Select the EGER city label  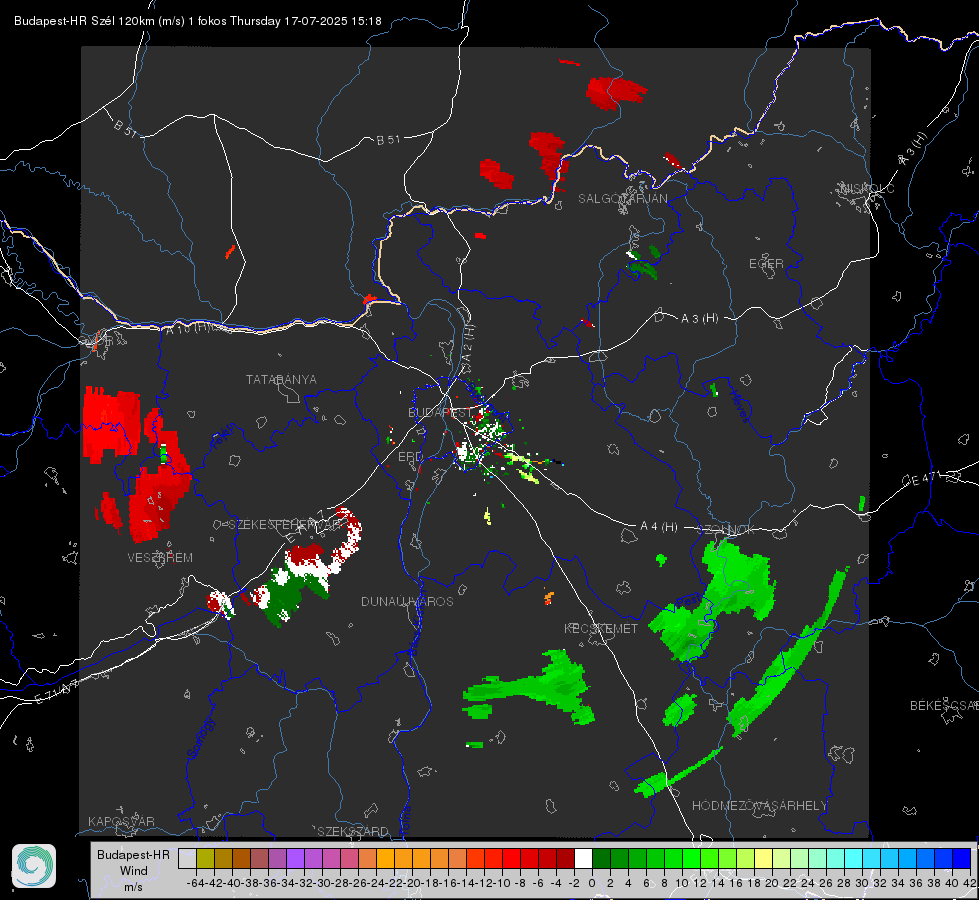(x=766, y=264)
